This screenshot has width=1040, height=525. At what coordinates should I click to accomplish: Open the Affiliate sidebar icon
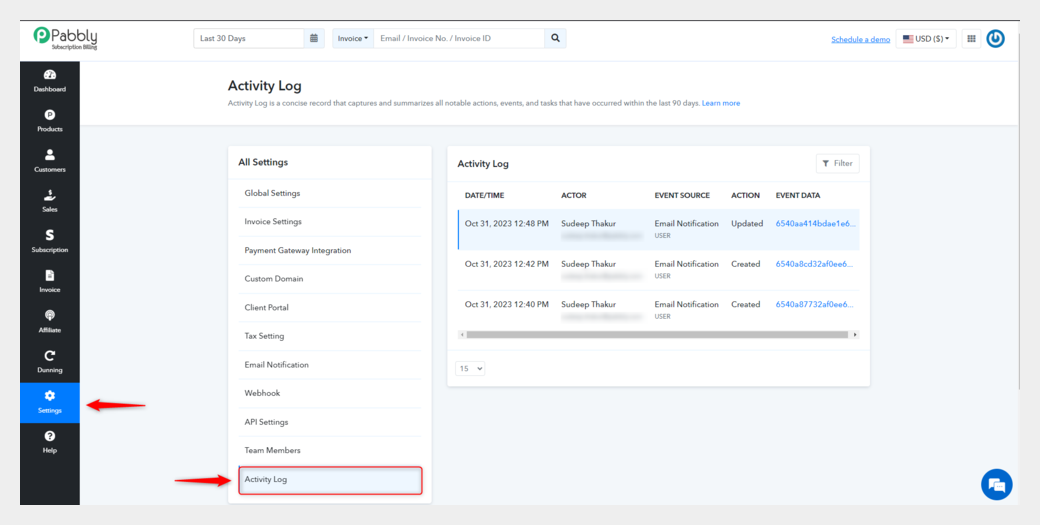point(50,321)
